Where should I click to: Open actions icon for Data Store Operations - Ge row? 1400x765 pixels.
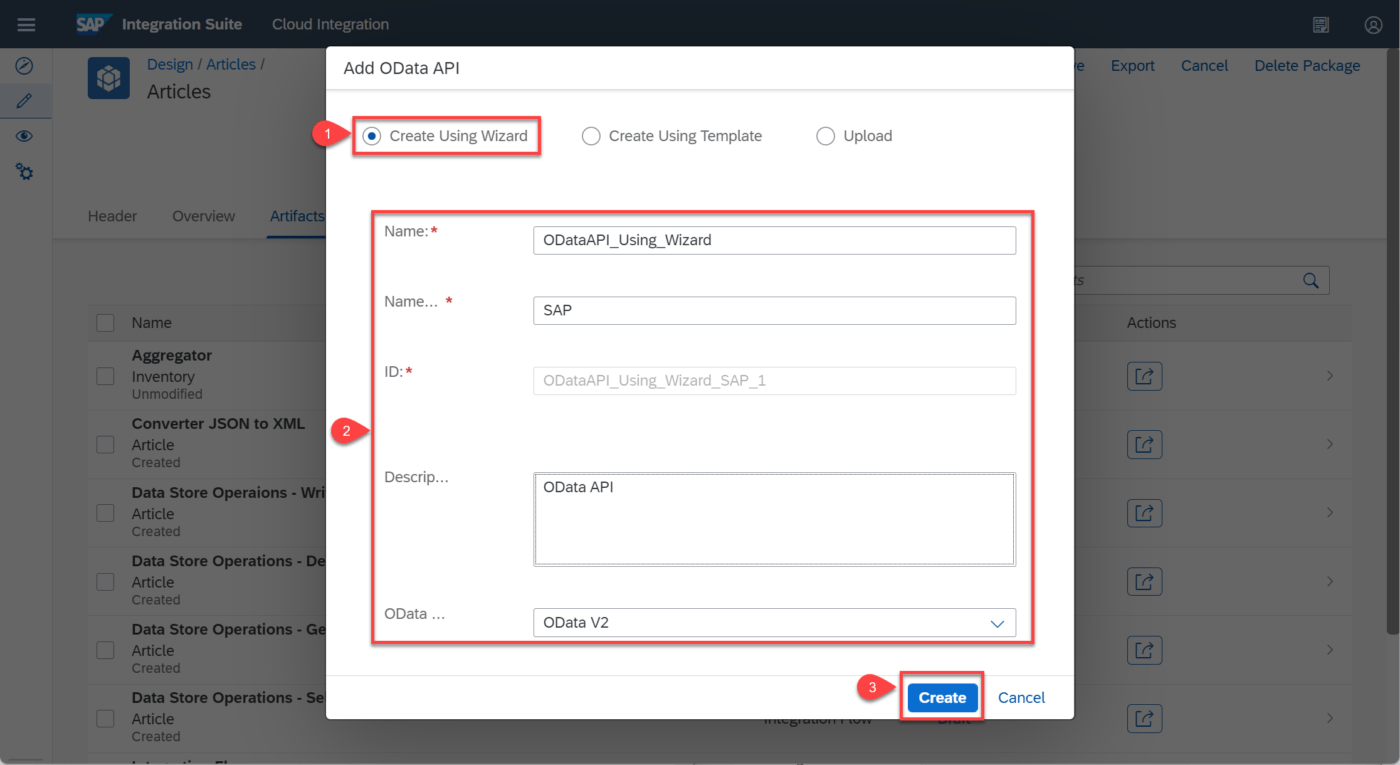[x=1145, y=650]
